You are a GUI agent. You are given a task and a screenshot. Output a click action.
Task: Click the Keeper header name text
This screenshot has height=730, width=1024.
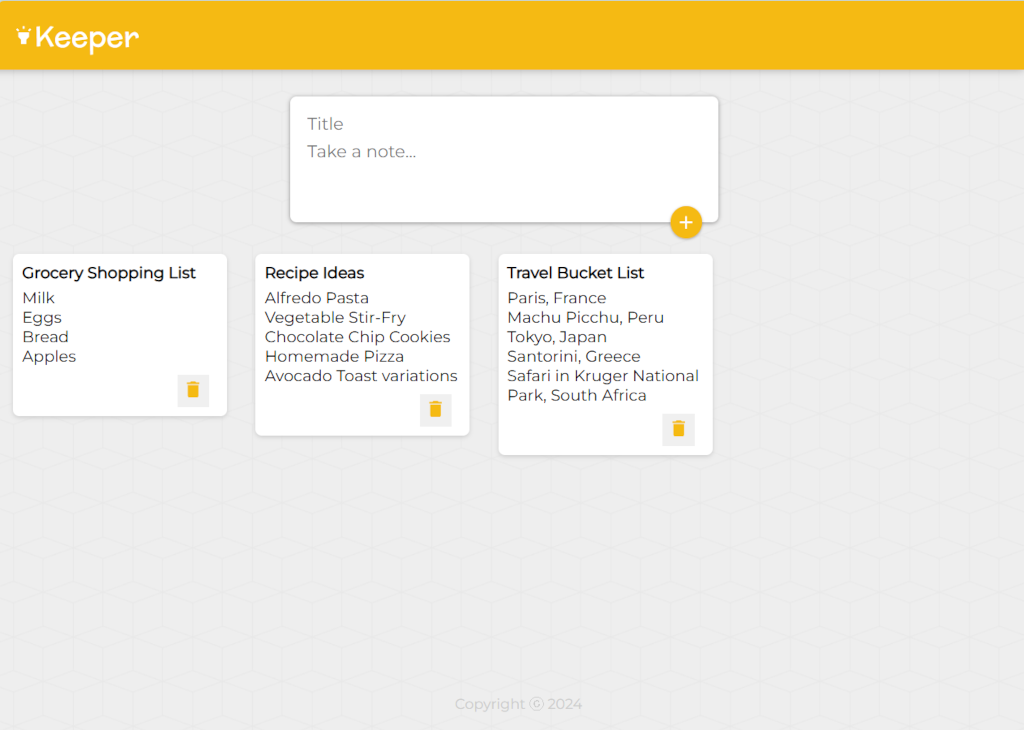coord(87,38)
